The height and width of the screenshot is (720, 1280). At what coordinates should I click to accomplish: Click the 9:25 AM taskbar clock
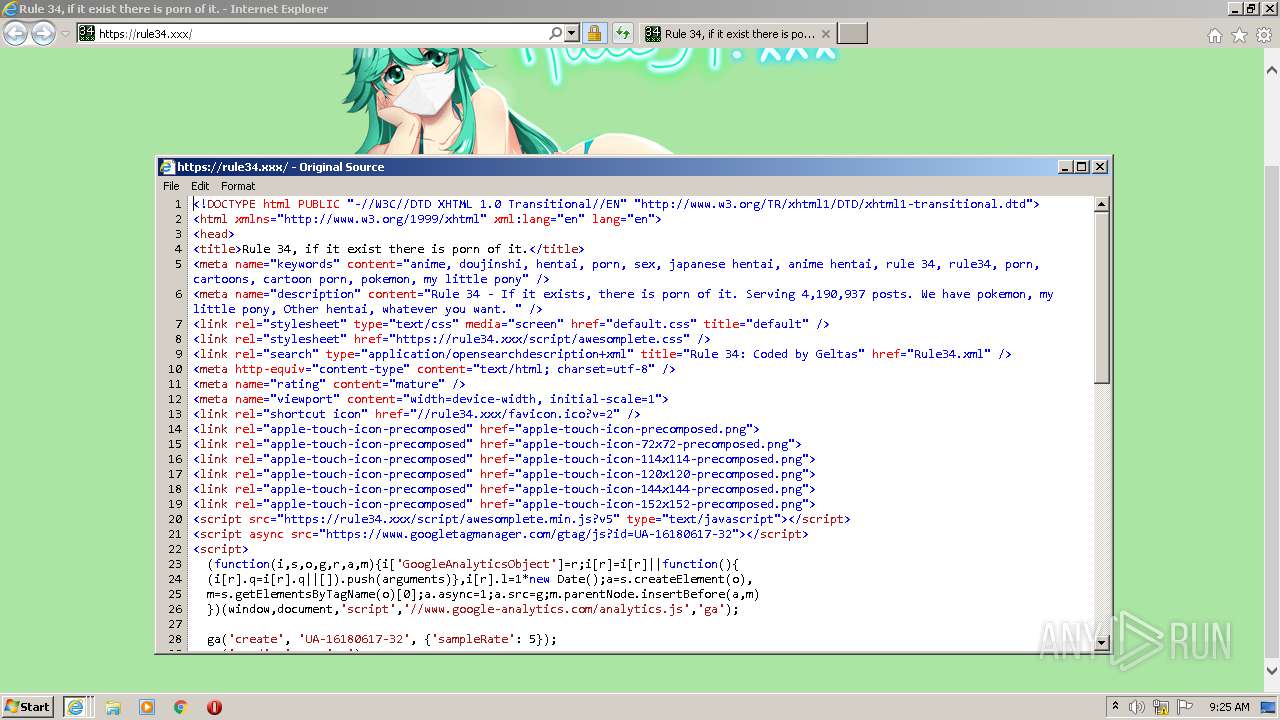[1229, 707]
